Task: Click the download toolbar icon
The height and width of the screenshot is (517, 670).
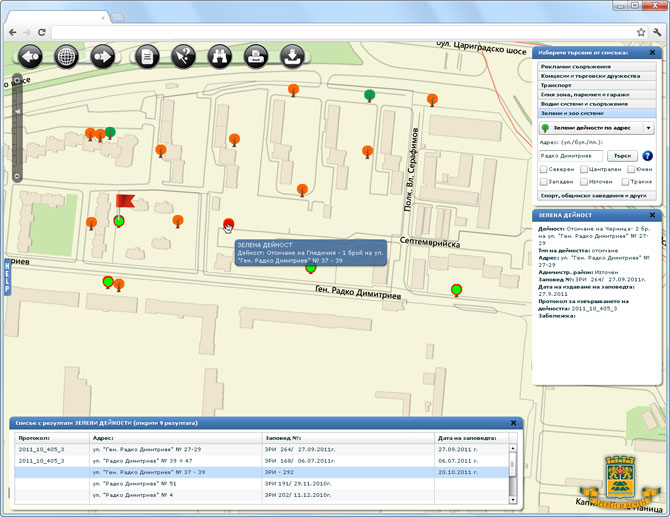Action: (x=293, y=56)
